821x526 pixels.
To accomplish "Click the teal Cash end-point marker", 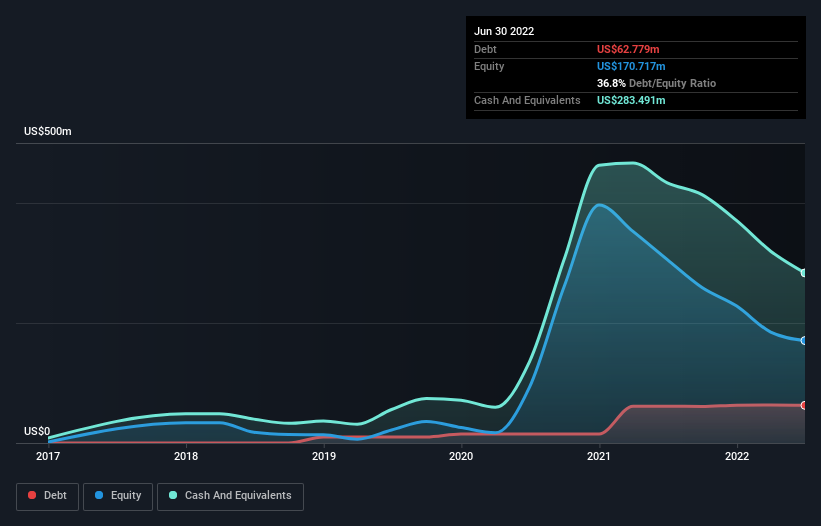I will pyautogui.click(x=804, y=273).
